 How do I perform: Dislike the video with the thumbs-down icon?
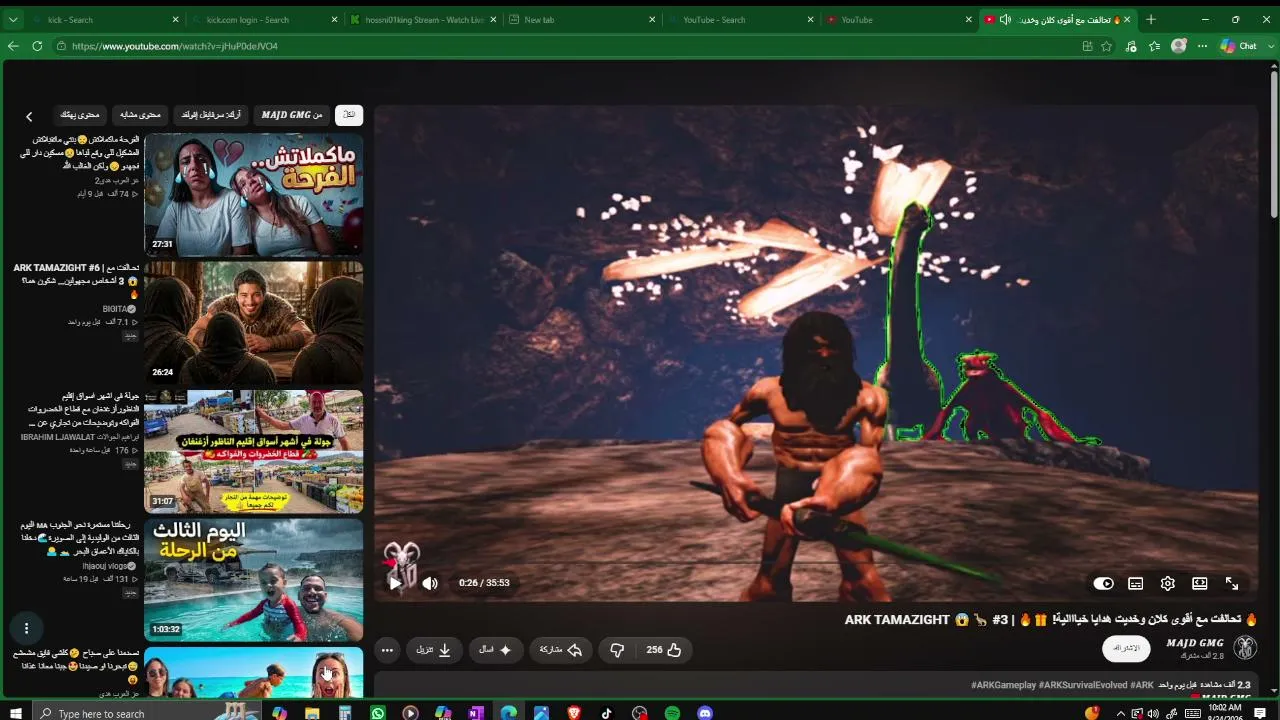(x=617, y=650)
